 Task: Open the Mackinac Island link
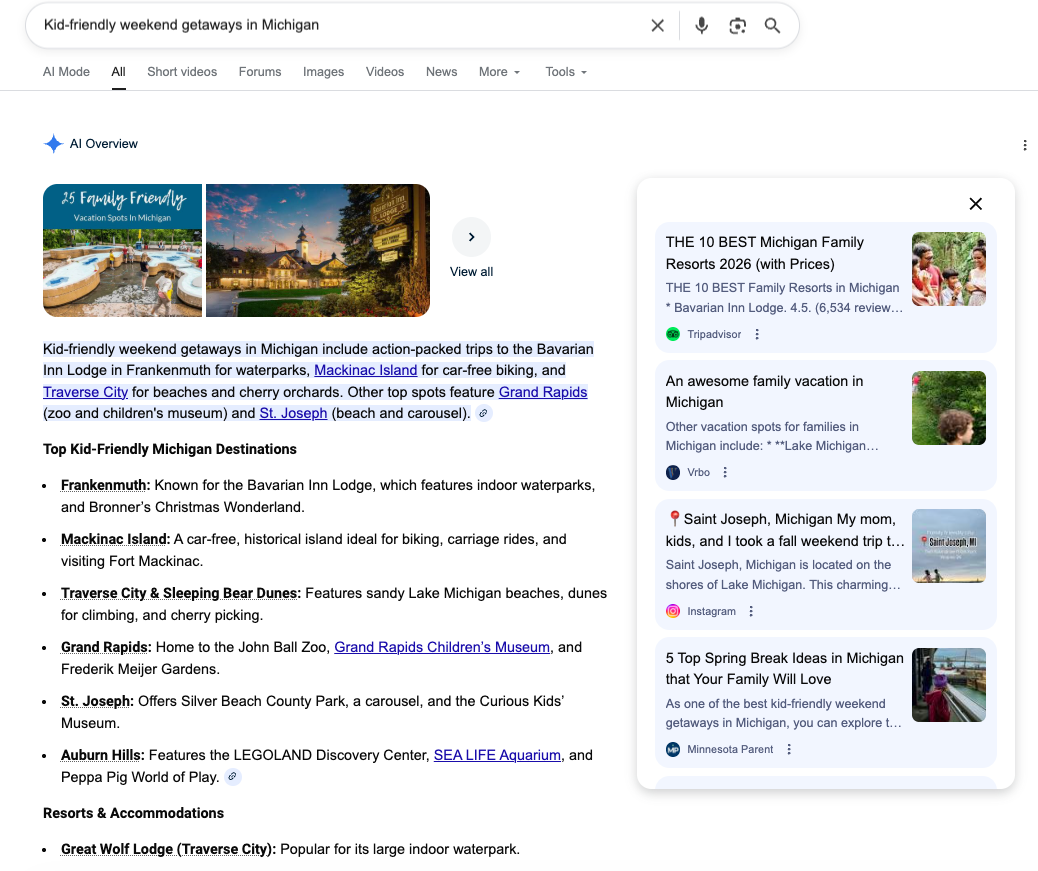tap(365, 370)
